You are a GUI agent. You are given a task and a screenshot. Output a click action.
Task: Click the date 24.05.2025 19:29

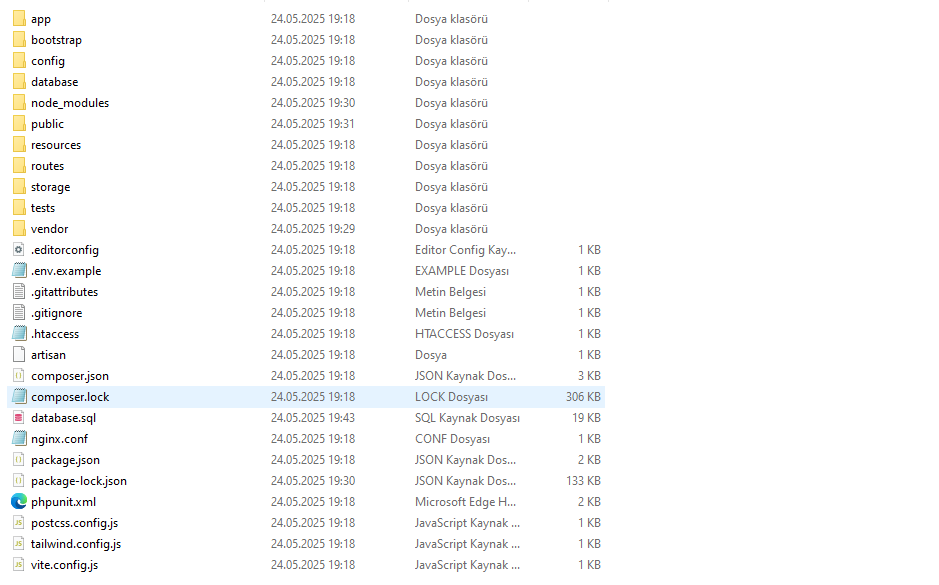[313, 229]
